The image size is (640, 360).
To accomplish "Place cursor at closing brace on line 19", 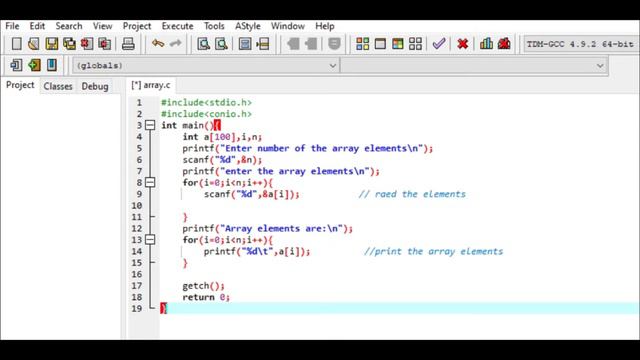I will point(164,308).
